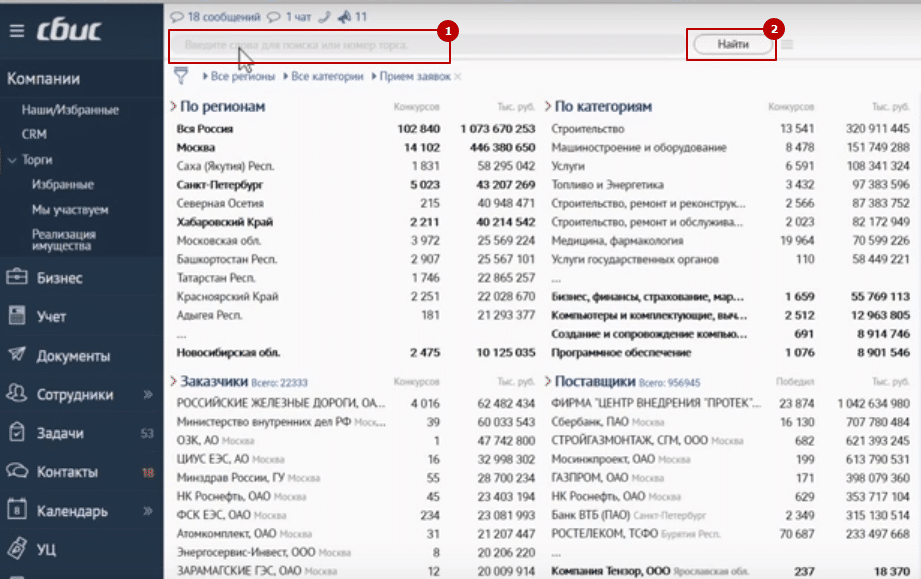This screenshot has width=921, height=579.
Task: Select the Вся Россия region row
Action: [355, 129]
